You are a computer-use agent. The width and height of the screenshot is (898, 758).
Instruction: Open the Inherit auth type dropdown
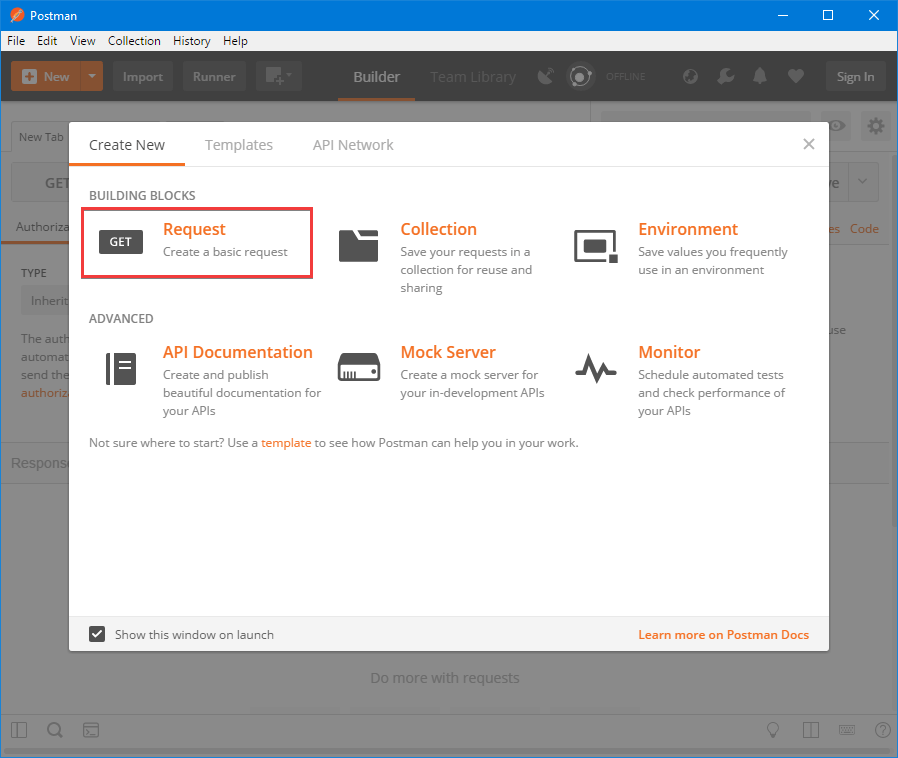46,301
